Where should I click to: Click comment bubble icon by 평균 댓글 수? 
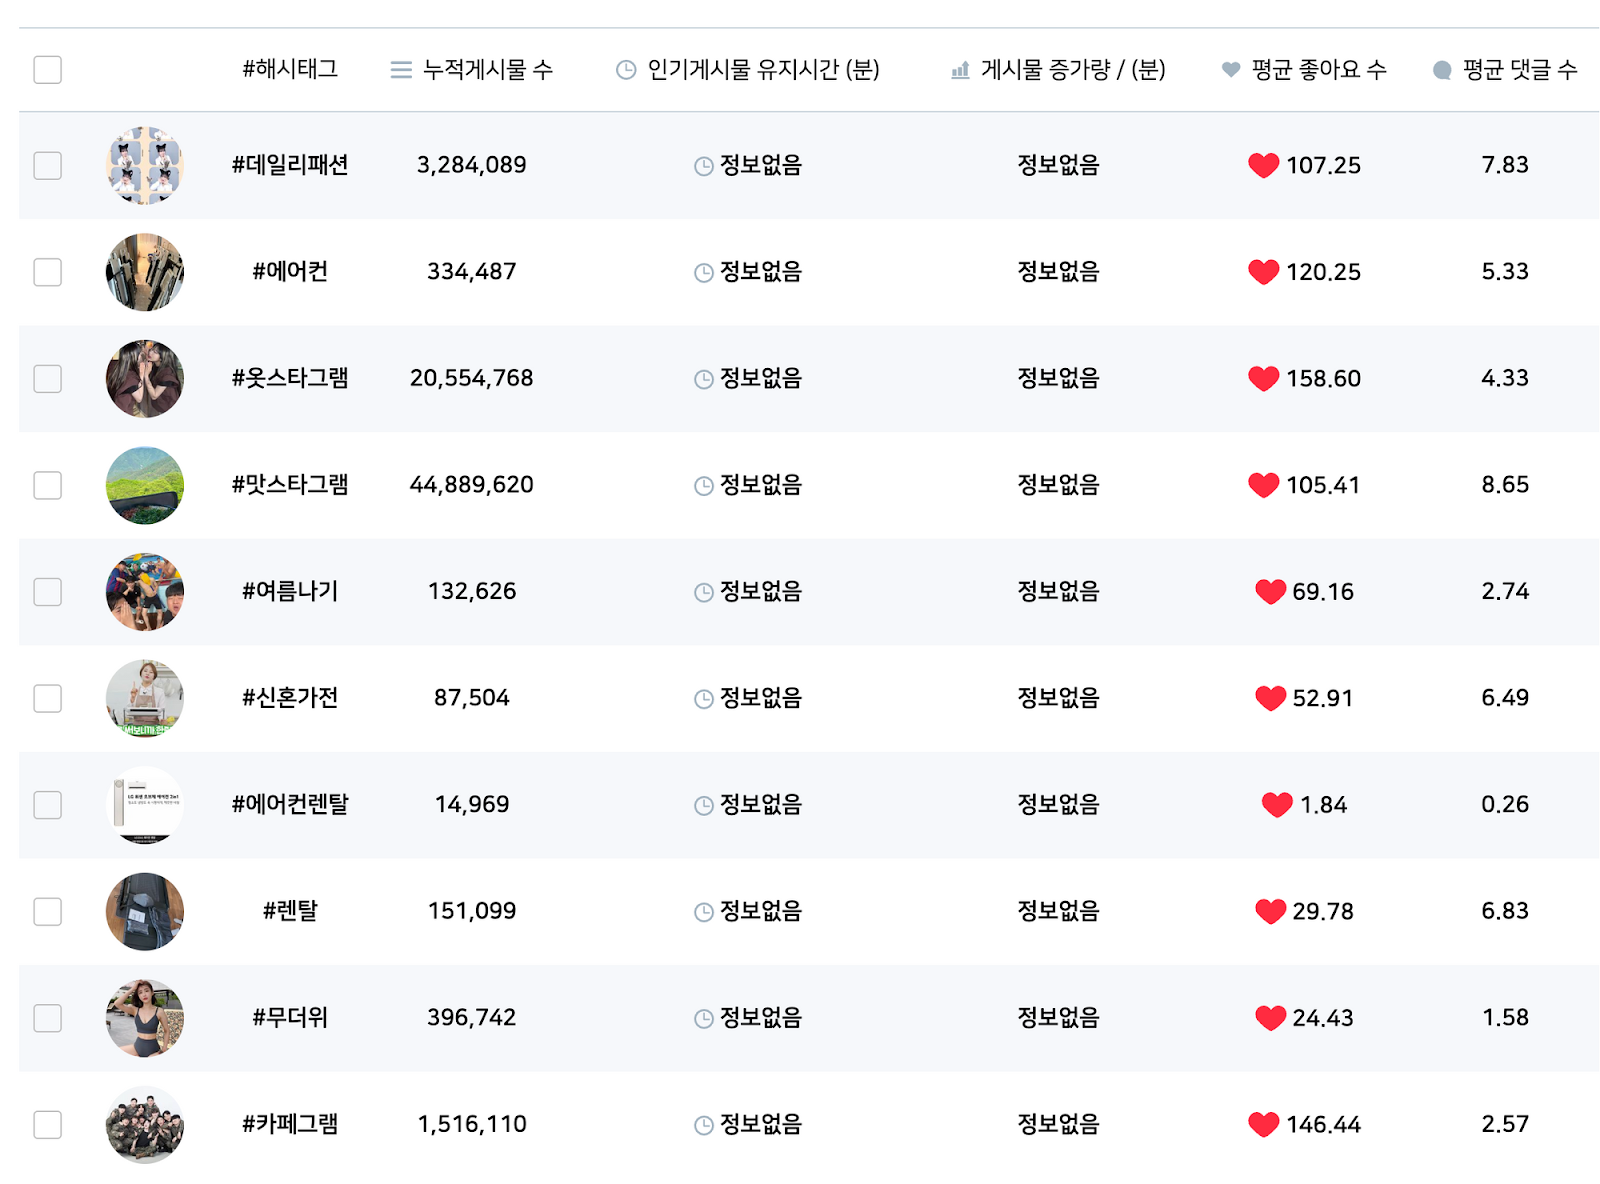pyautogui.click(x=1442, y=70)
